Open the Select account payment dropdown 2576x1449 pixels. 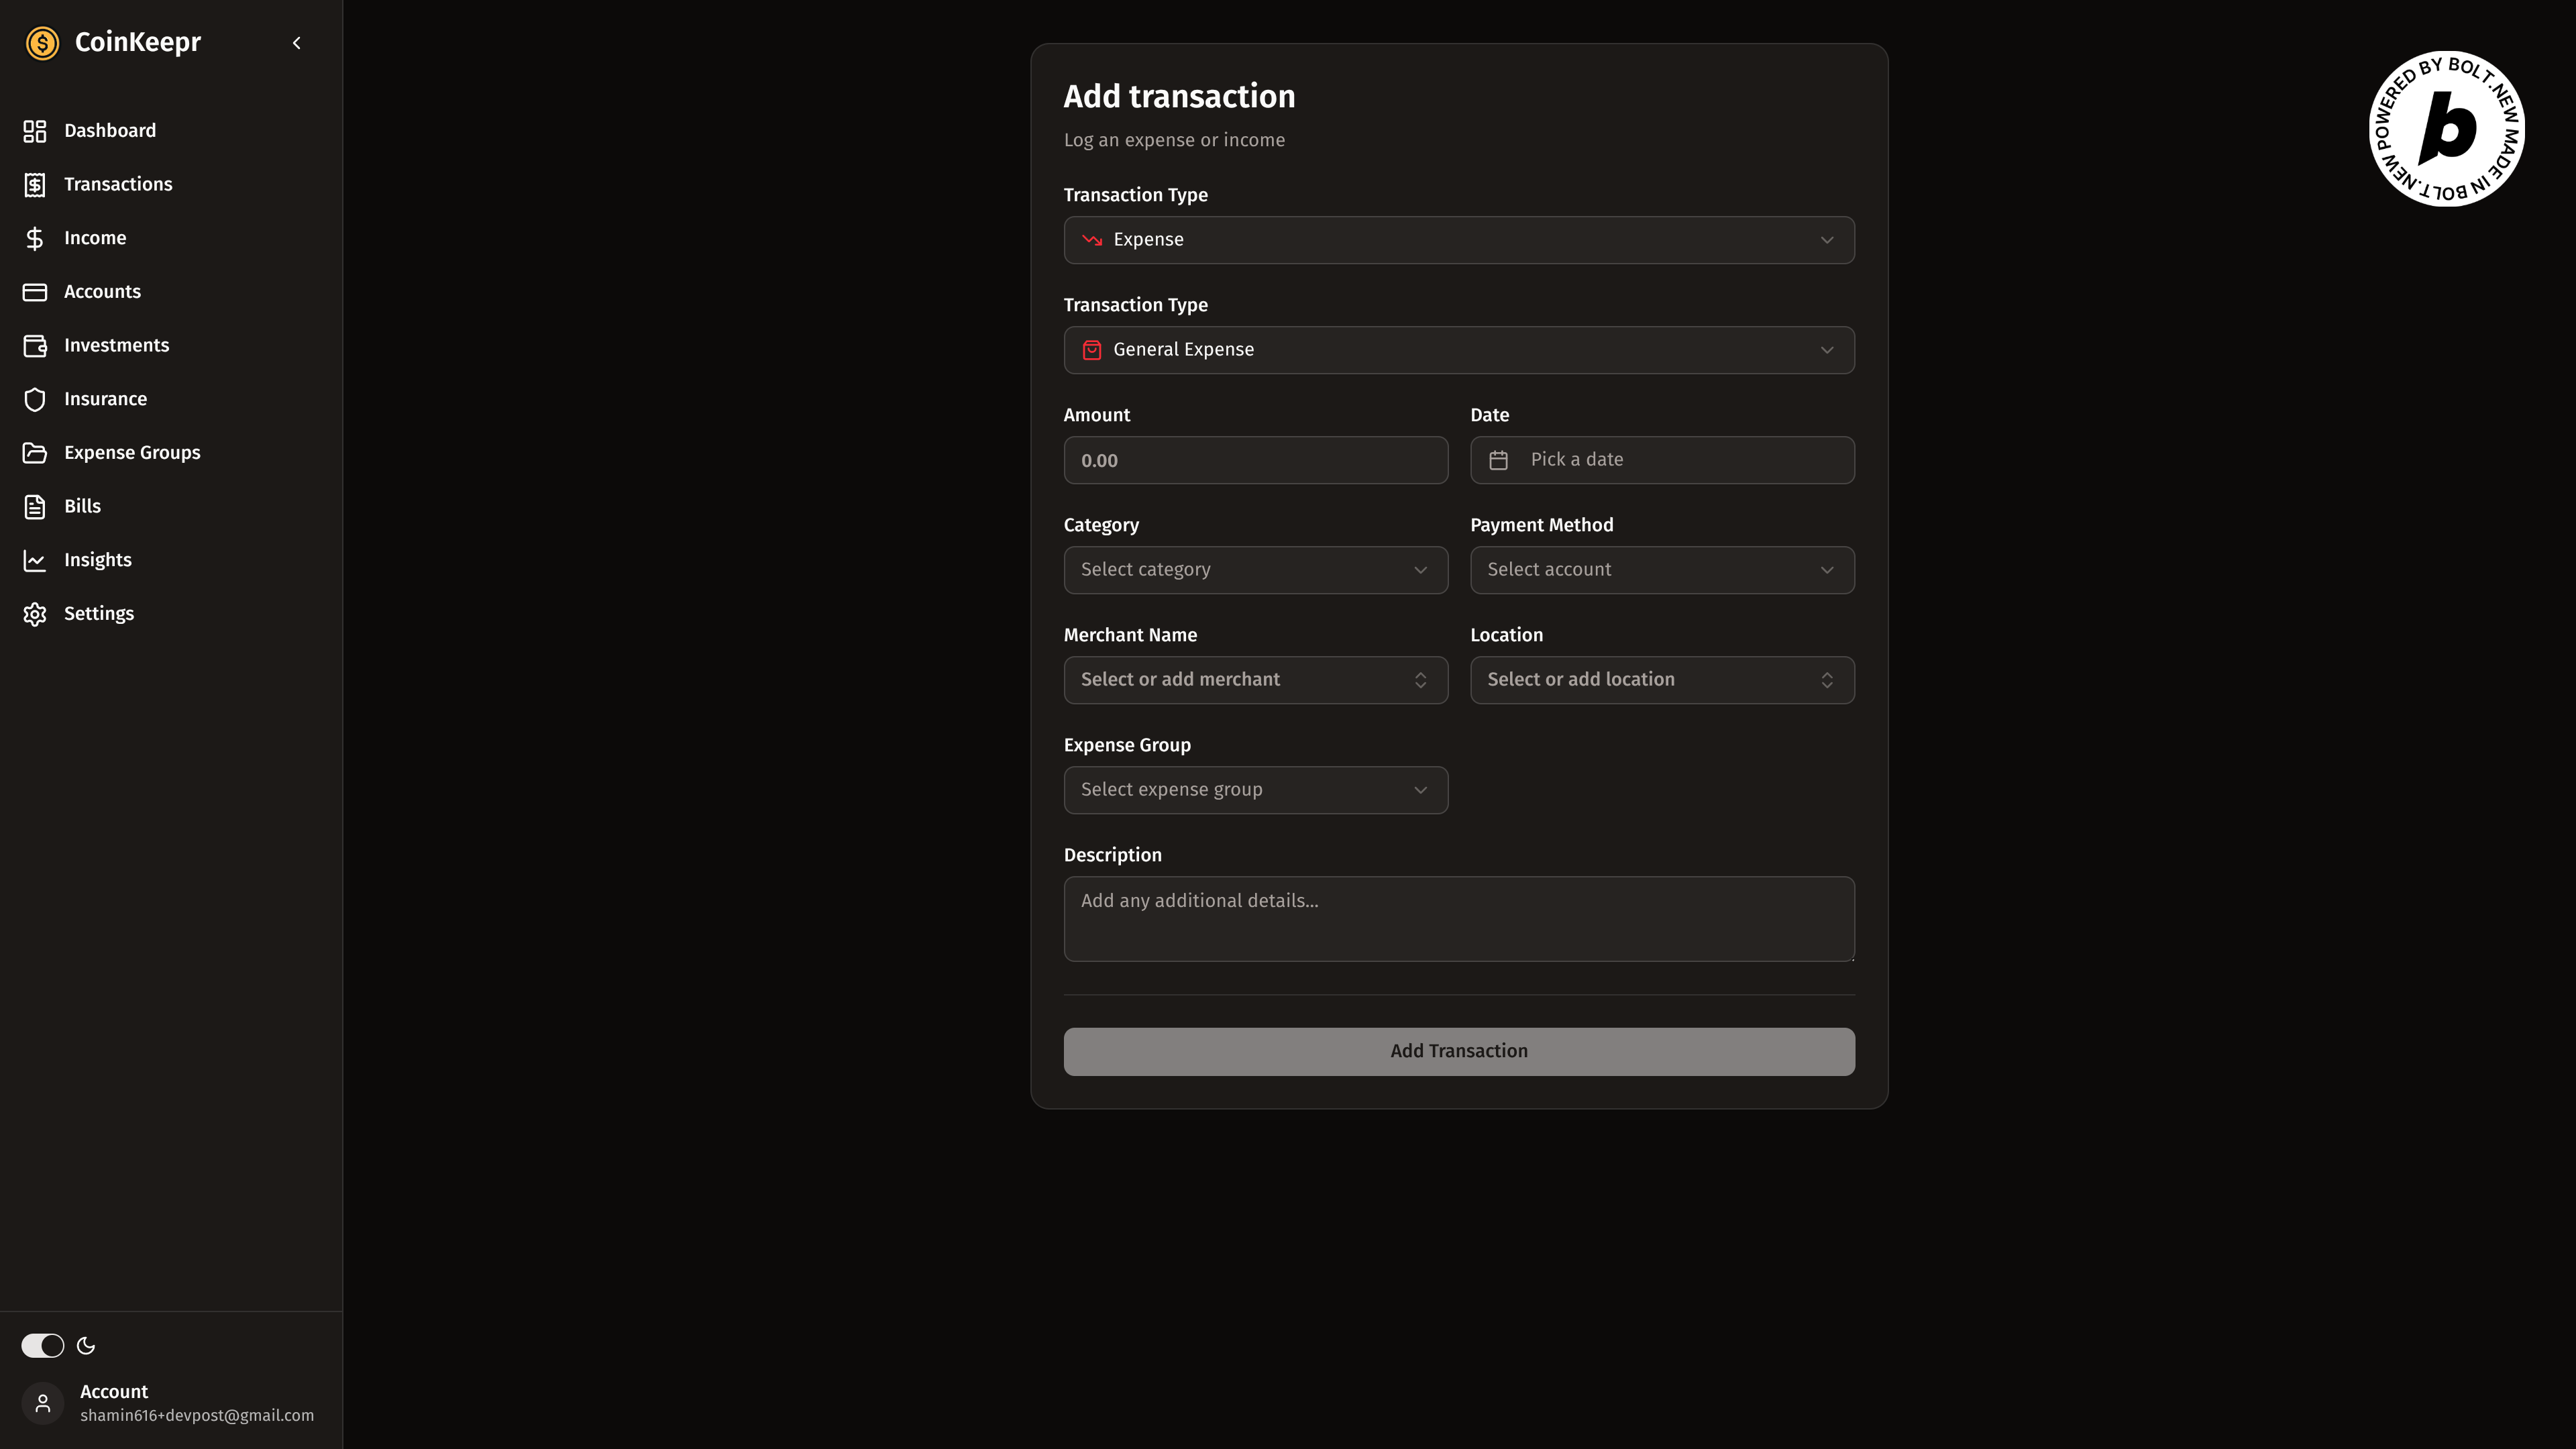pos(1661,570)
